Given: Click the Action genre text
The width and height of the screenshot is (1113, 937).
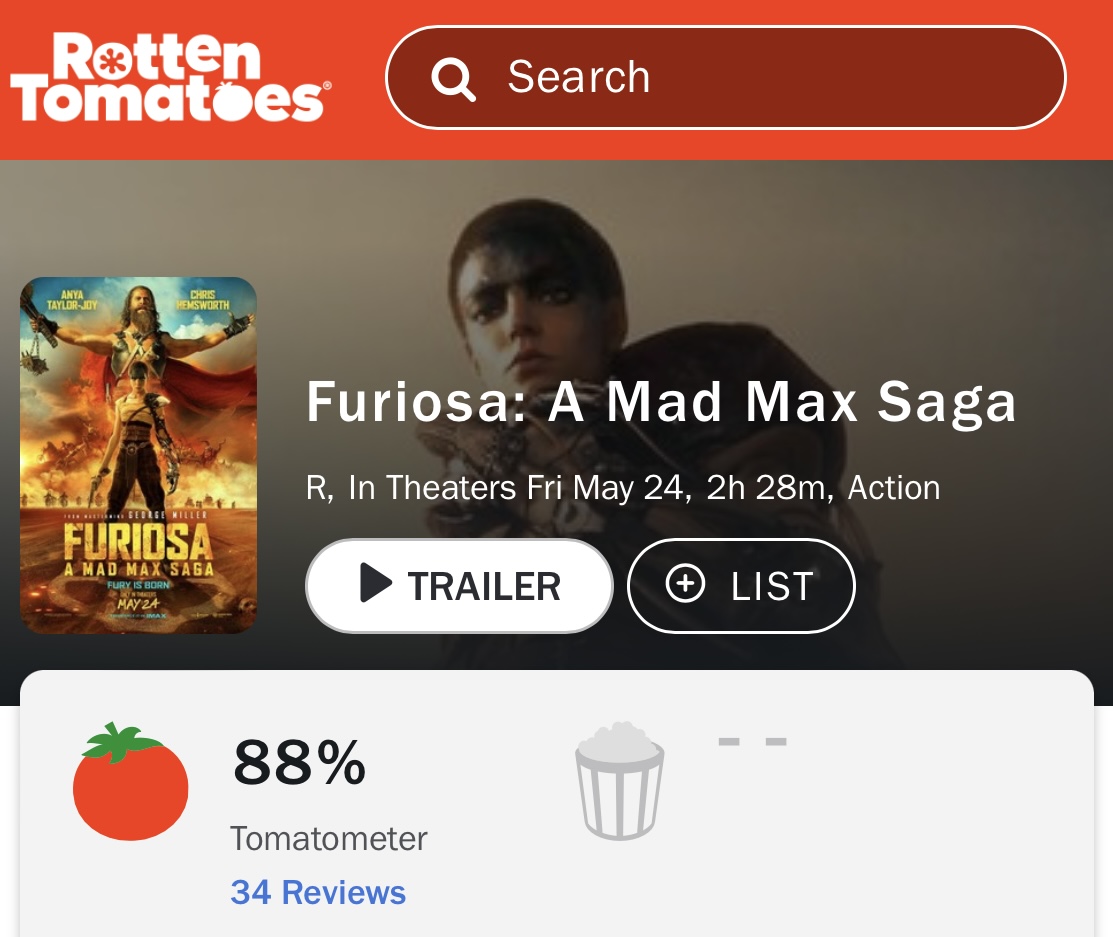Looking at the screenshot, I should coord(894,488).
